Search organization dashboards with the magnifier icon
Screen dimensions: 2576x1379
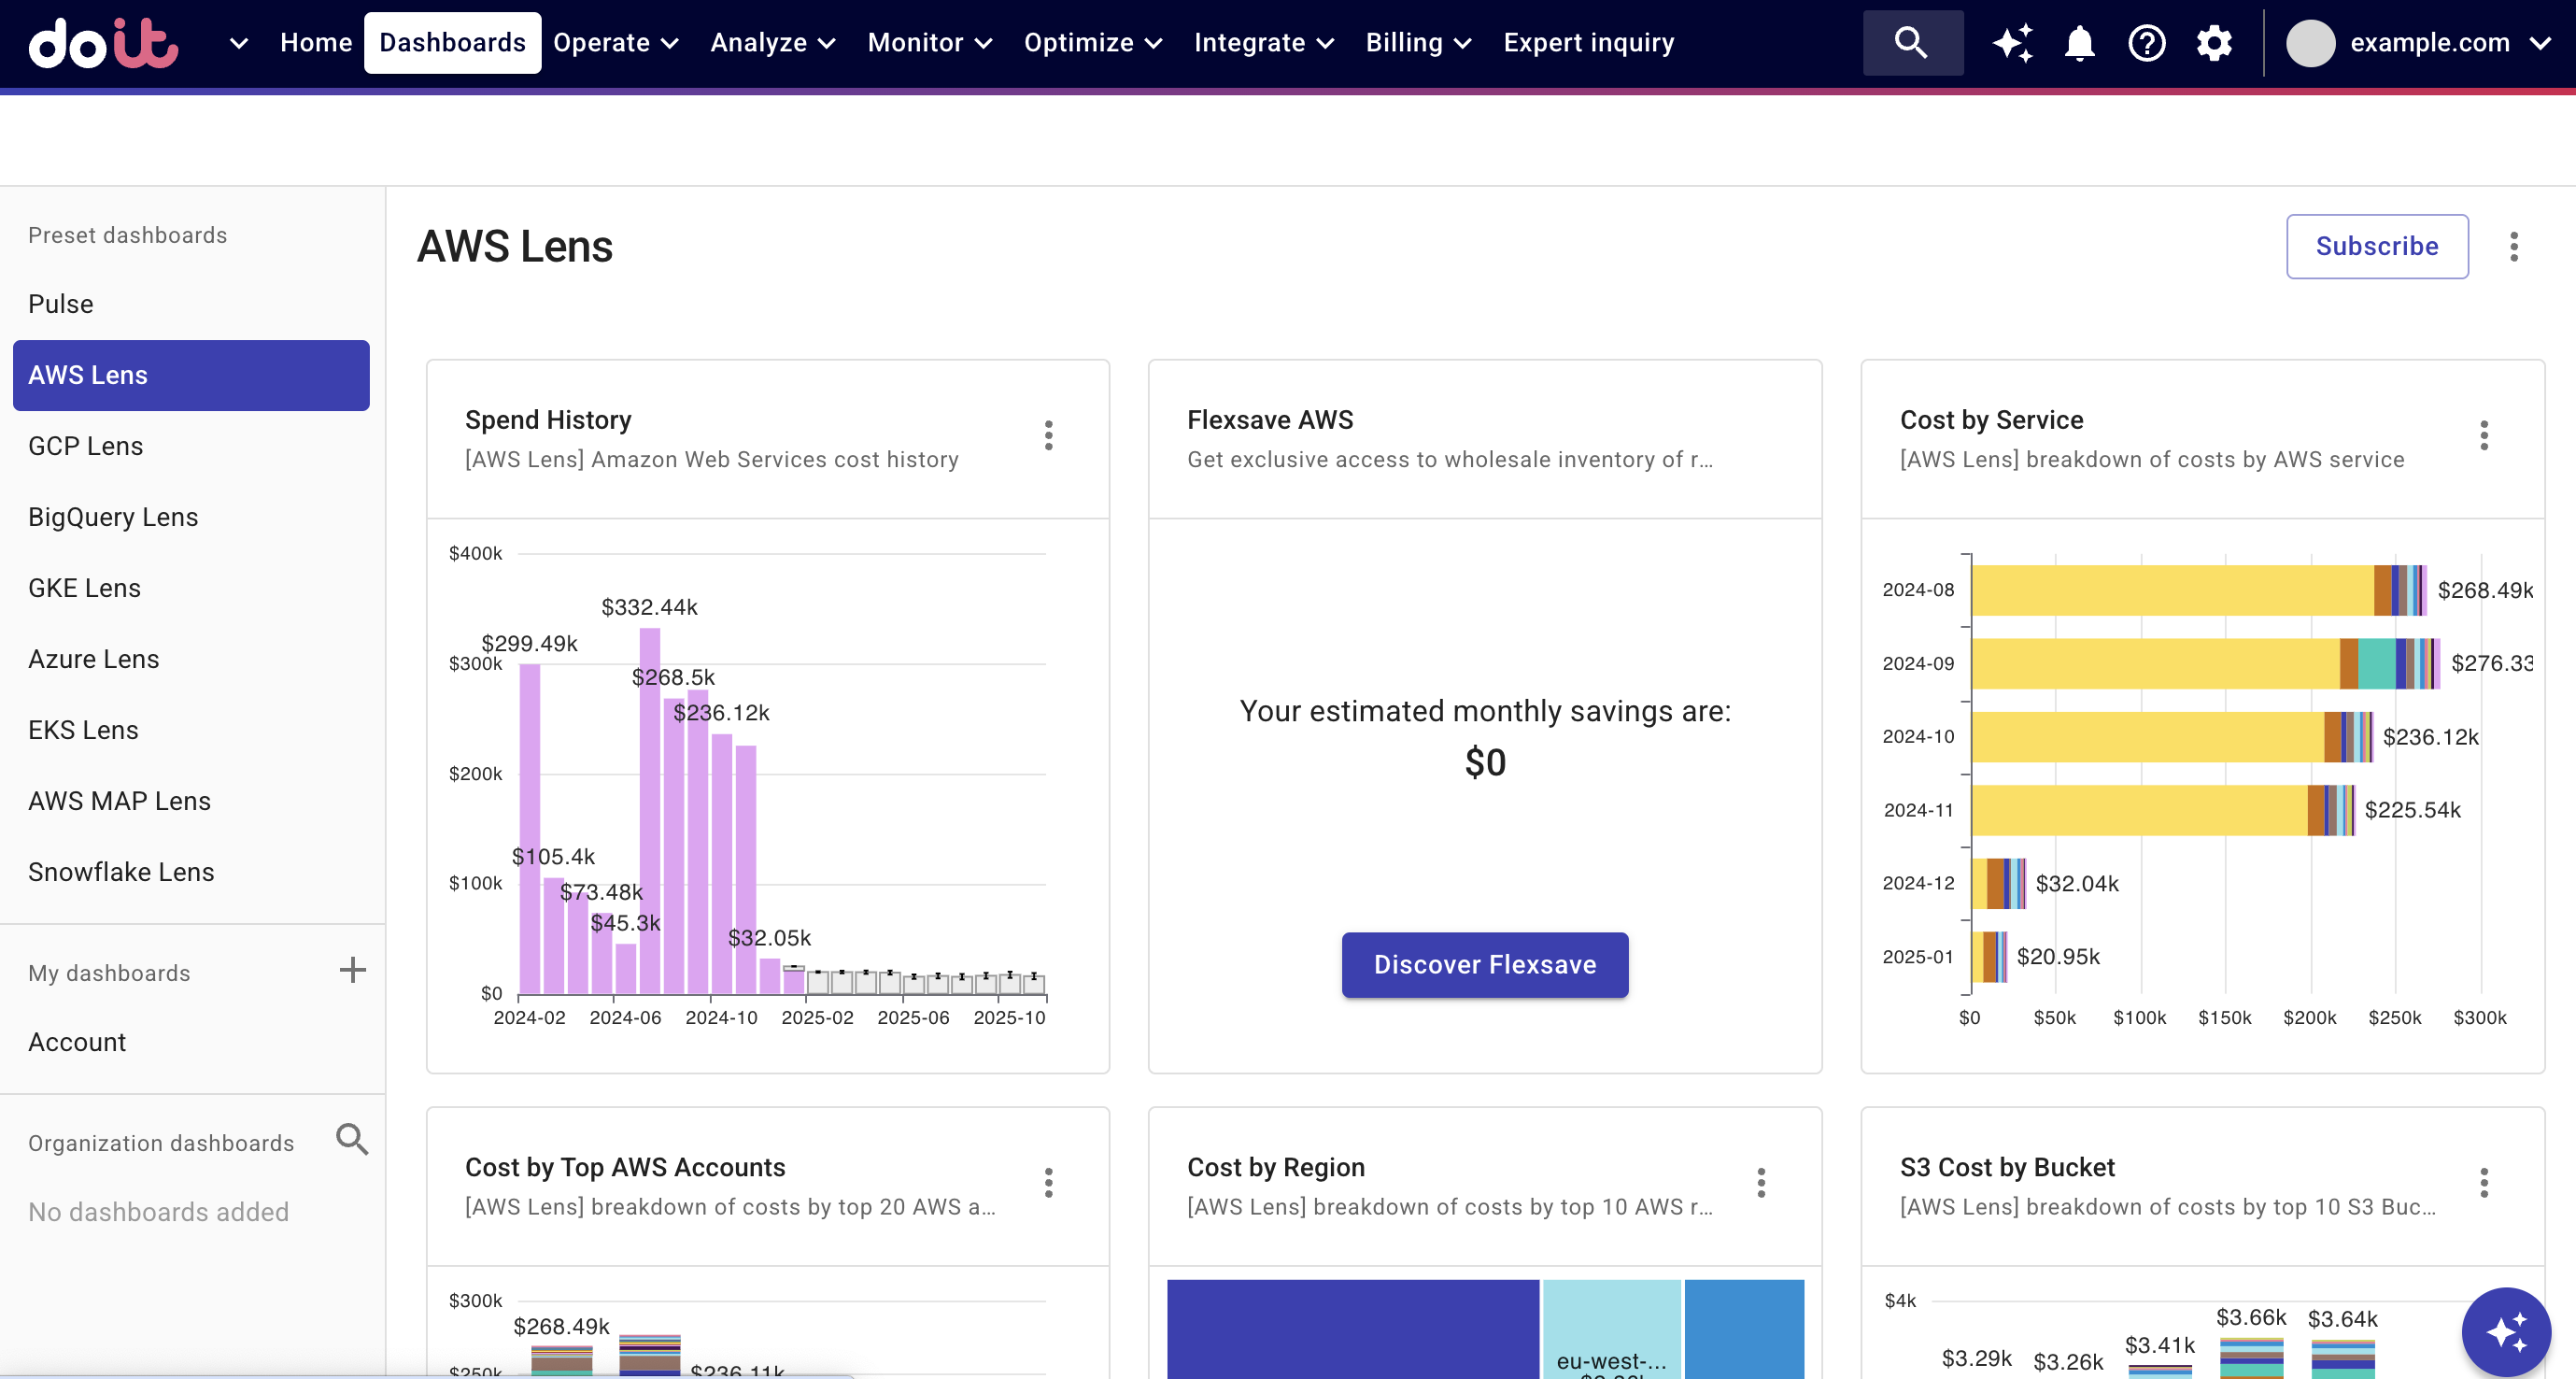click(352, 1139)
